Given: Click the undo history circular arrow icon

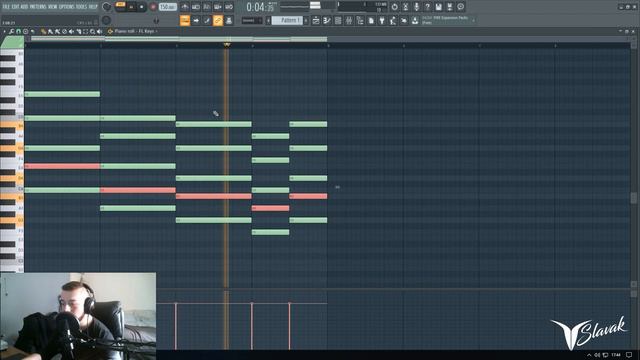Looking at the screenshot, I should click(394, 7).
